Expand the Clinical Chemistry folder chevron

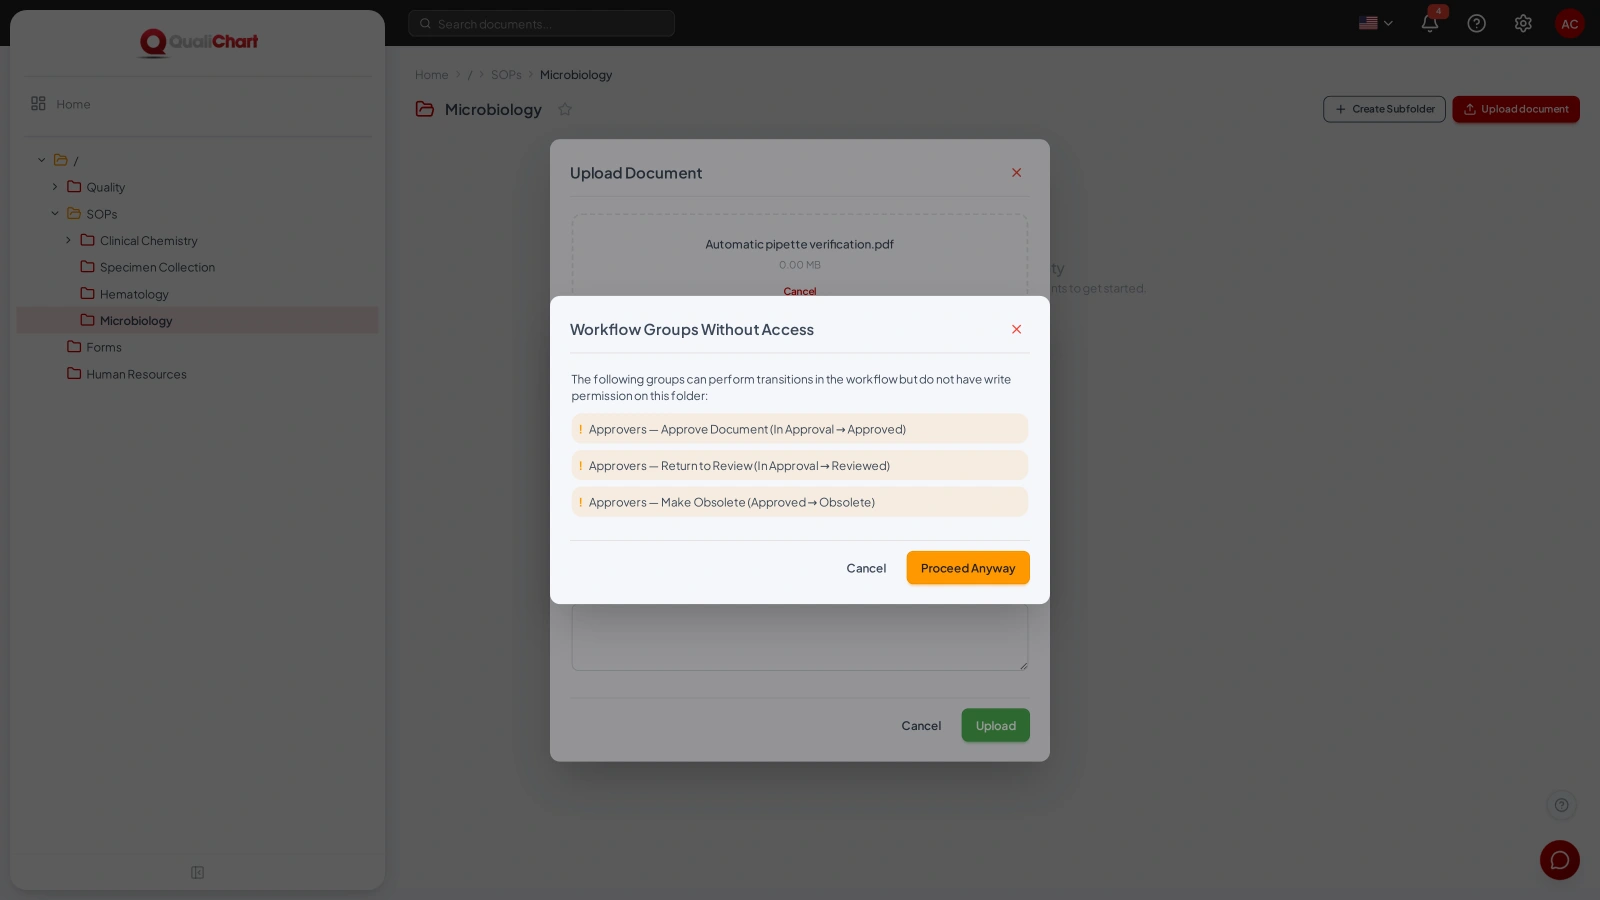[68, 240]
